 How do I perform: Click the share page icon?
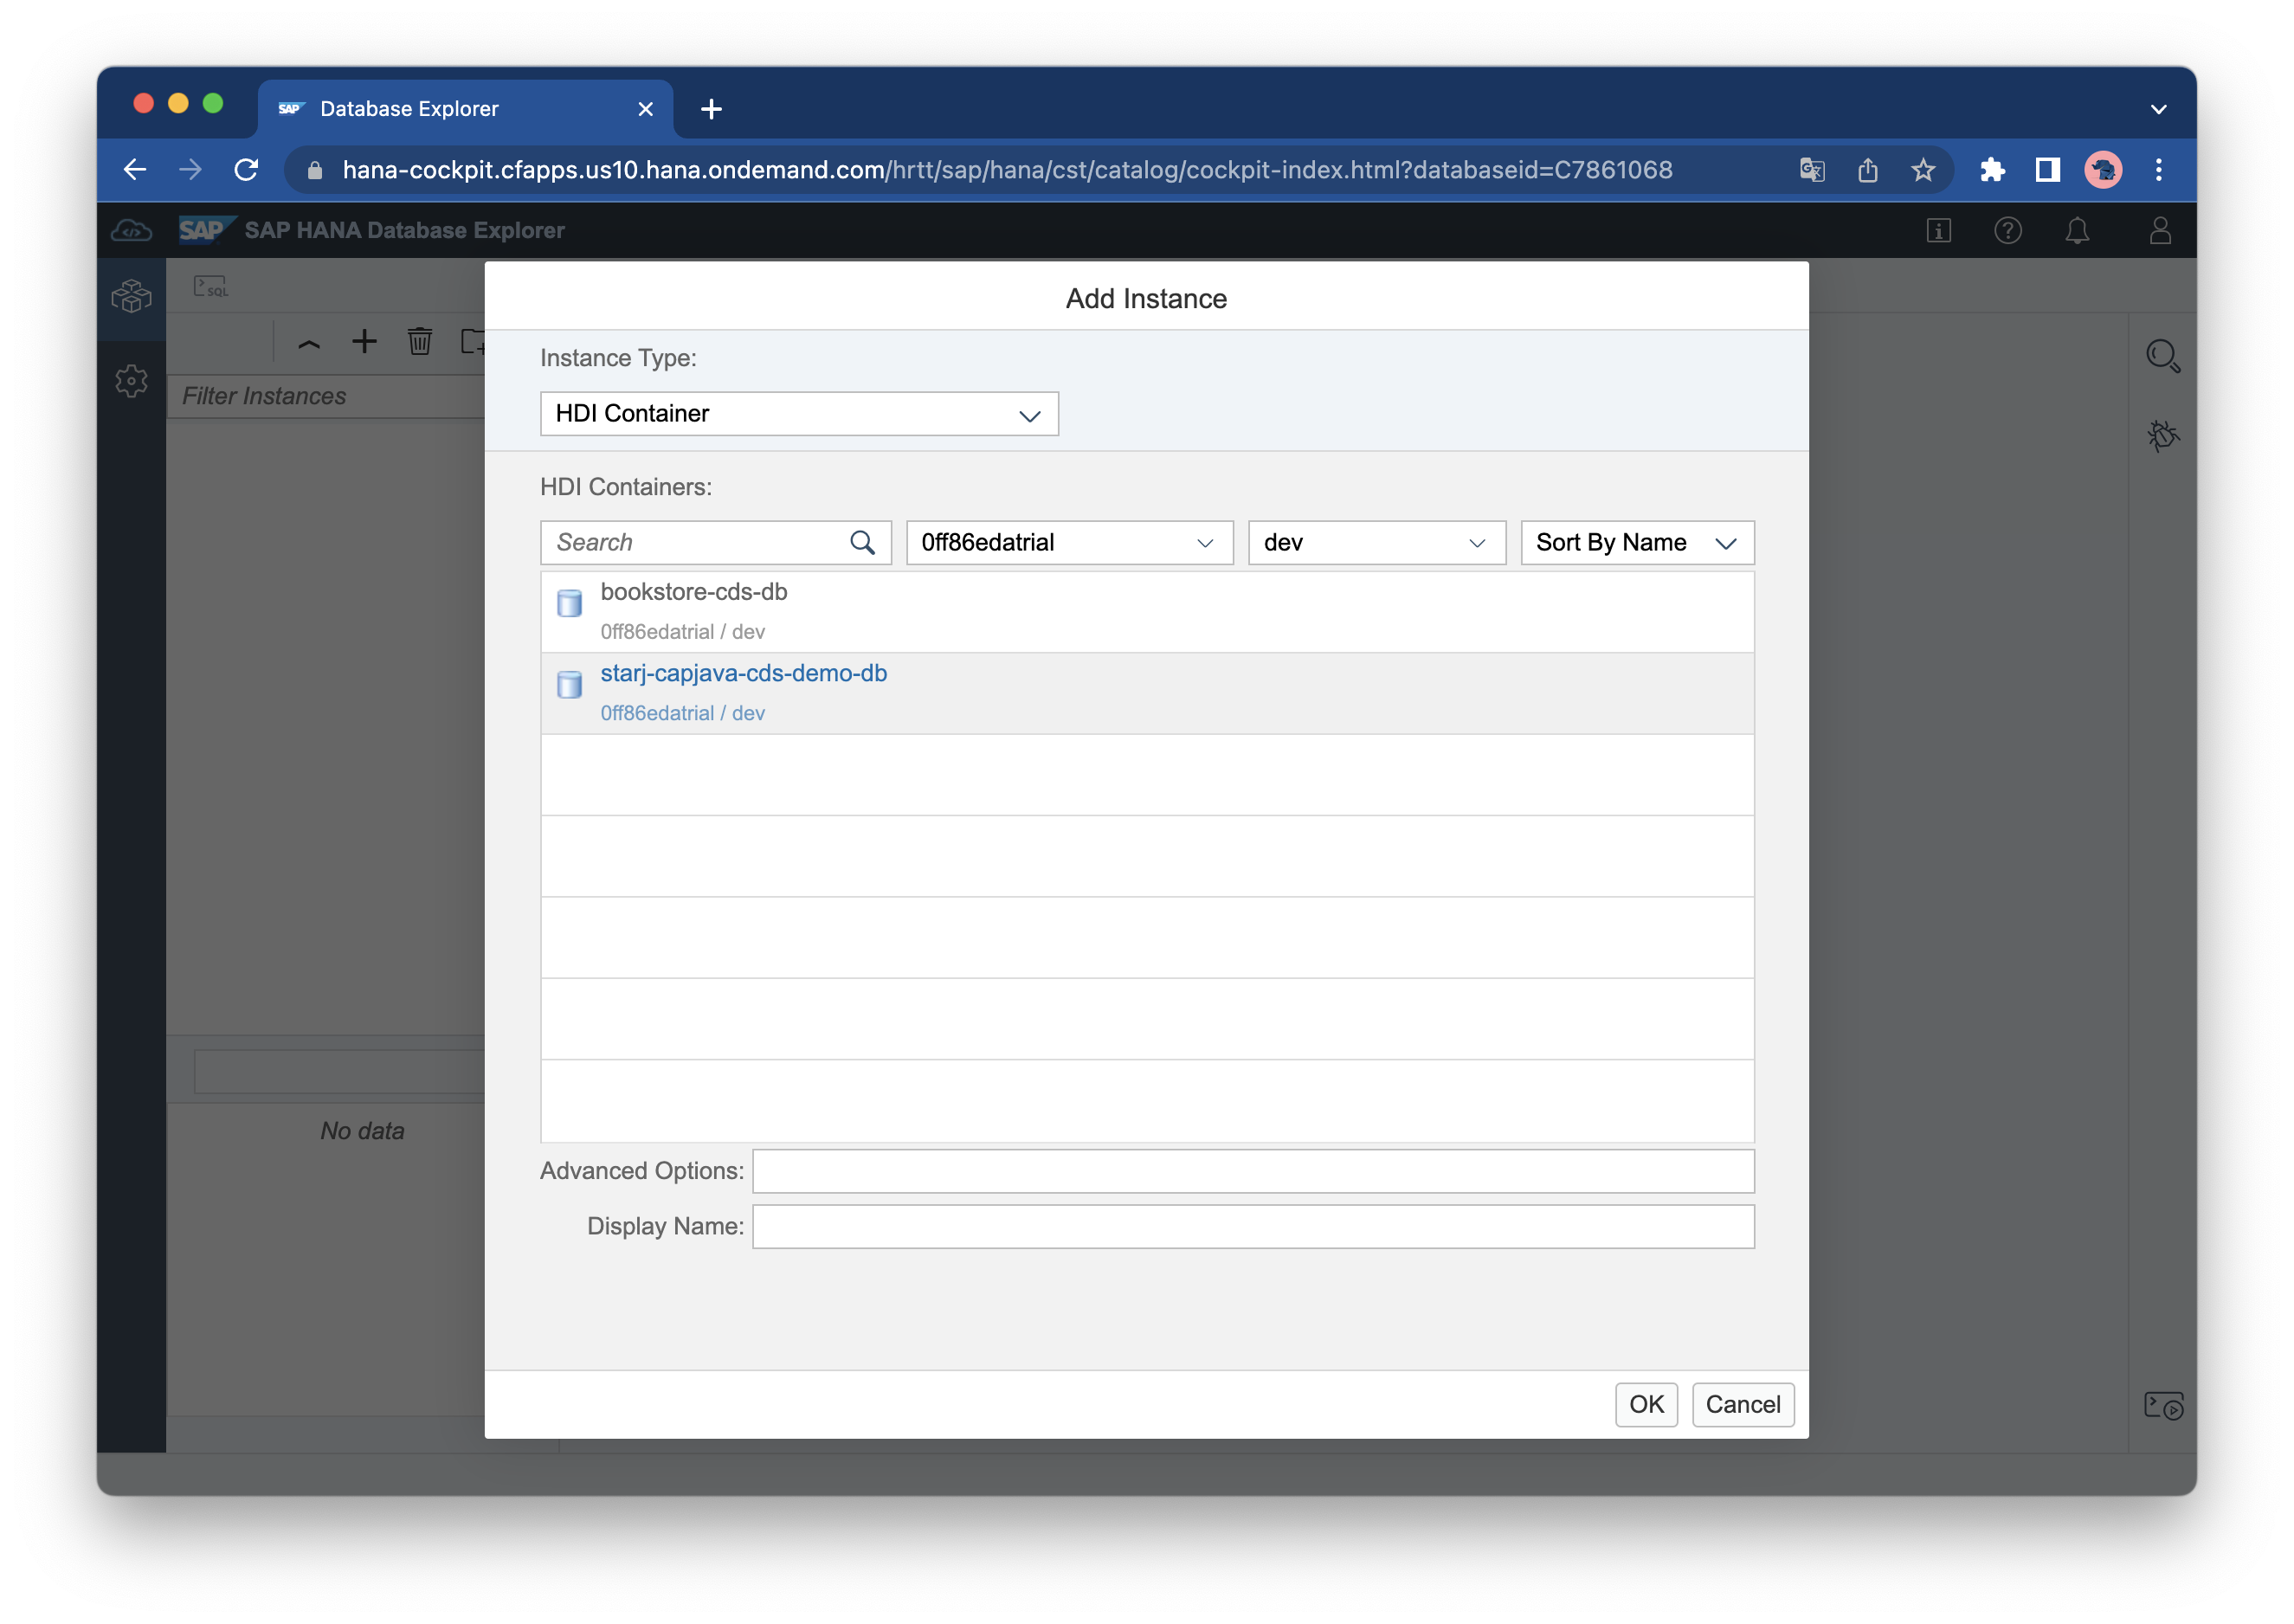(x=1867, y=170)
